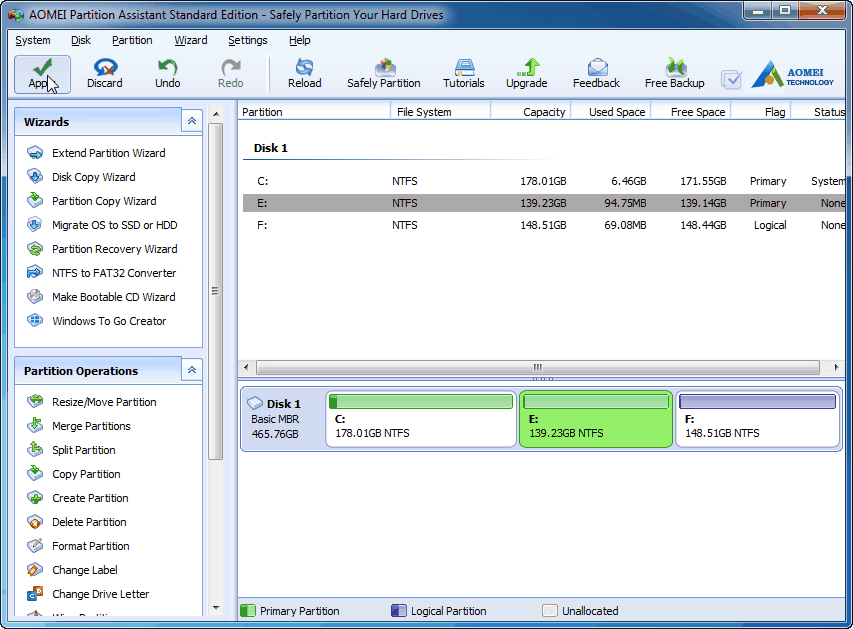This screenshot has width=853, height=629.
Task: Select Copy Partition operation
Action: [x=86, y=473]
